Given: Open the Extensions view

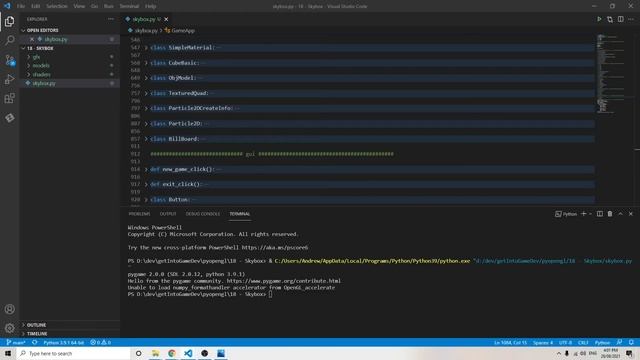Looking at the screenshot, I should click(9, 98).
